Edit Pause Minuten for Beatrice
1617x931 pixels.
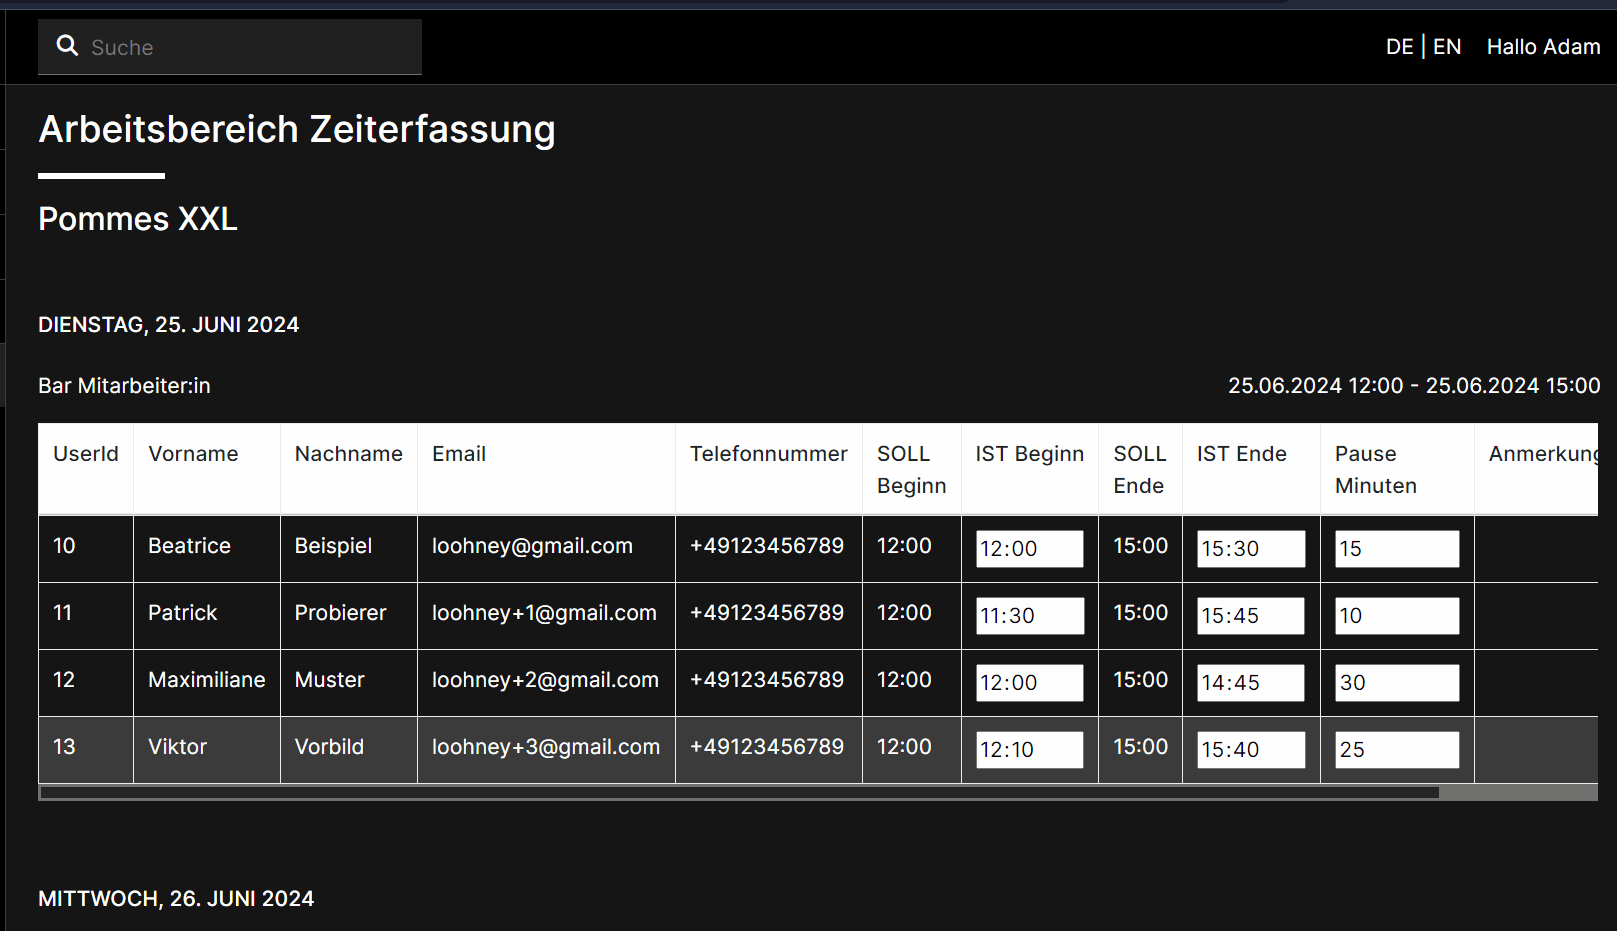[x=1397, y=549]
